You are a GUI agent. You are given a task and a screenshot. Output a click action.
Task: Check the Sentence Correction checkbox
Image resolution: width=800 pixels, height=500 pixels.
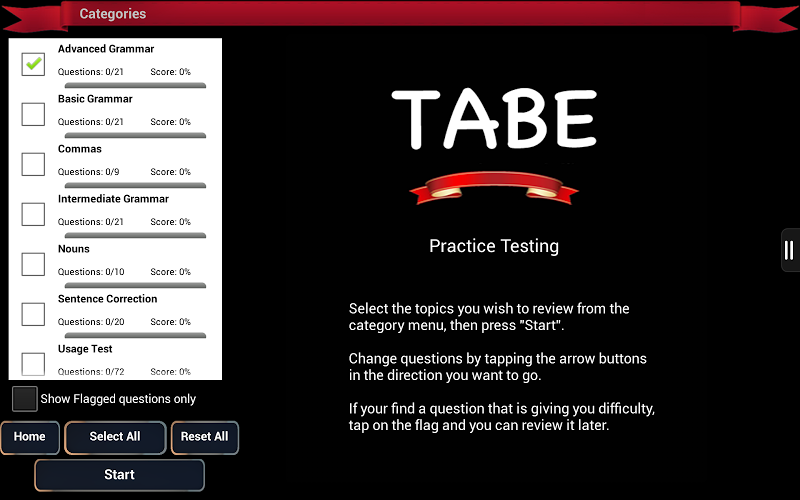33,314
